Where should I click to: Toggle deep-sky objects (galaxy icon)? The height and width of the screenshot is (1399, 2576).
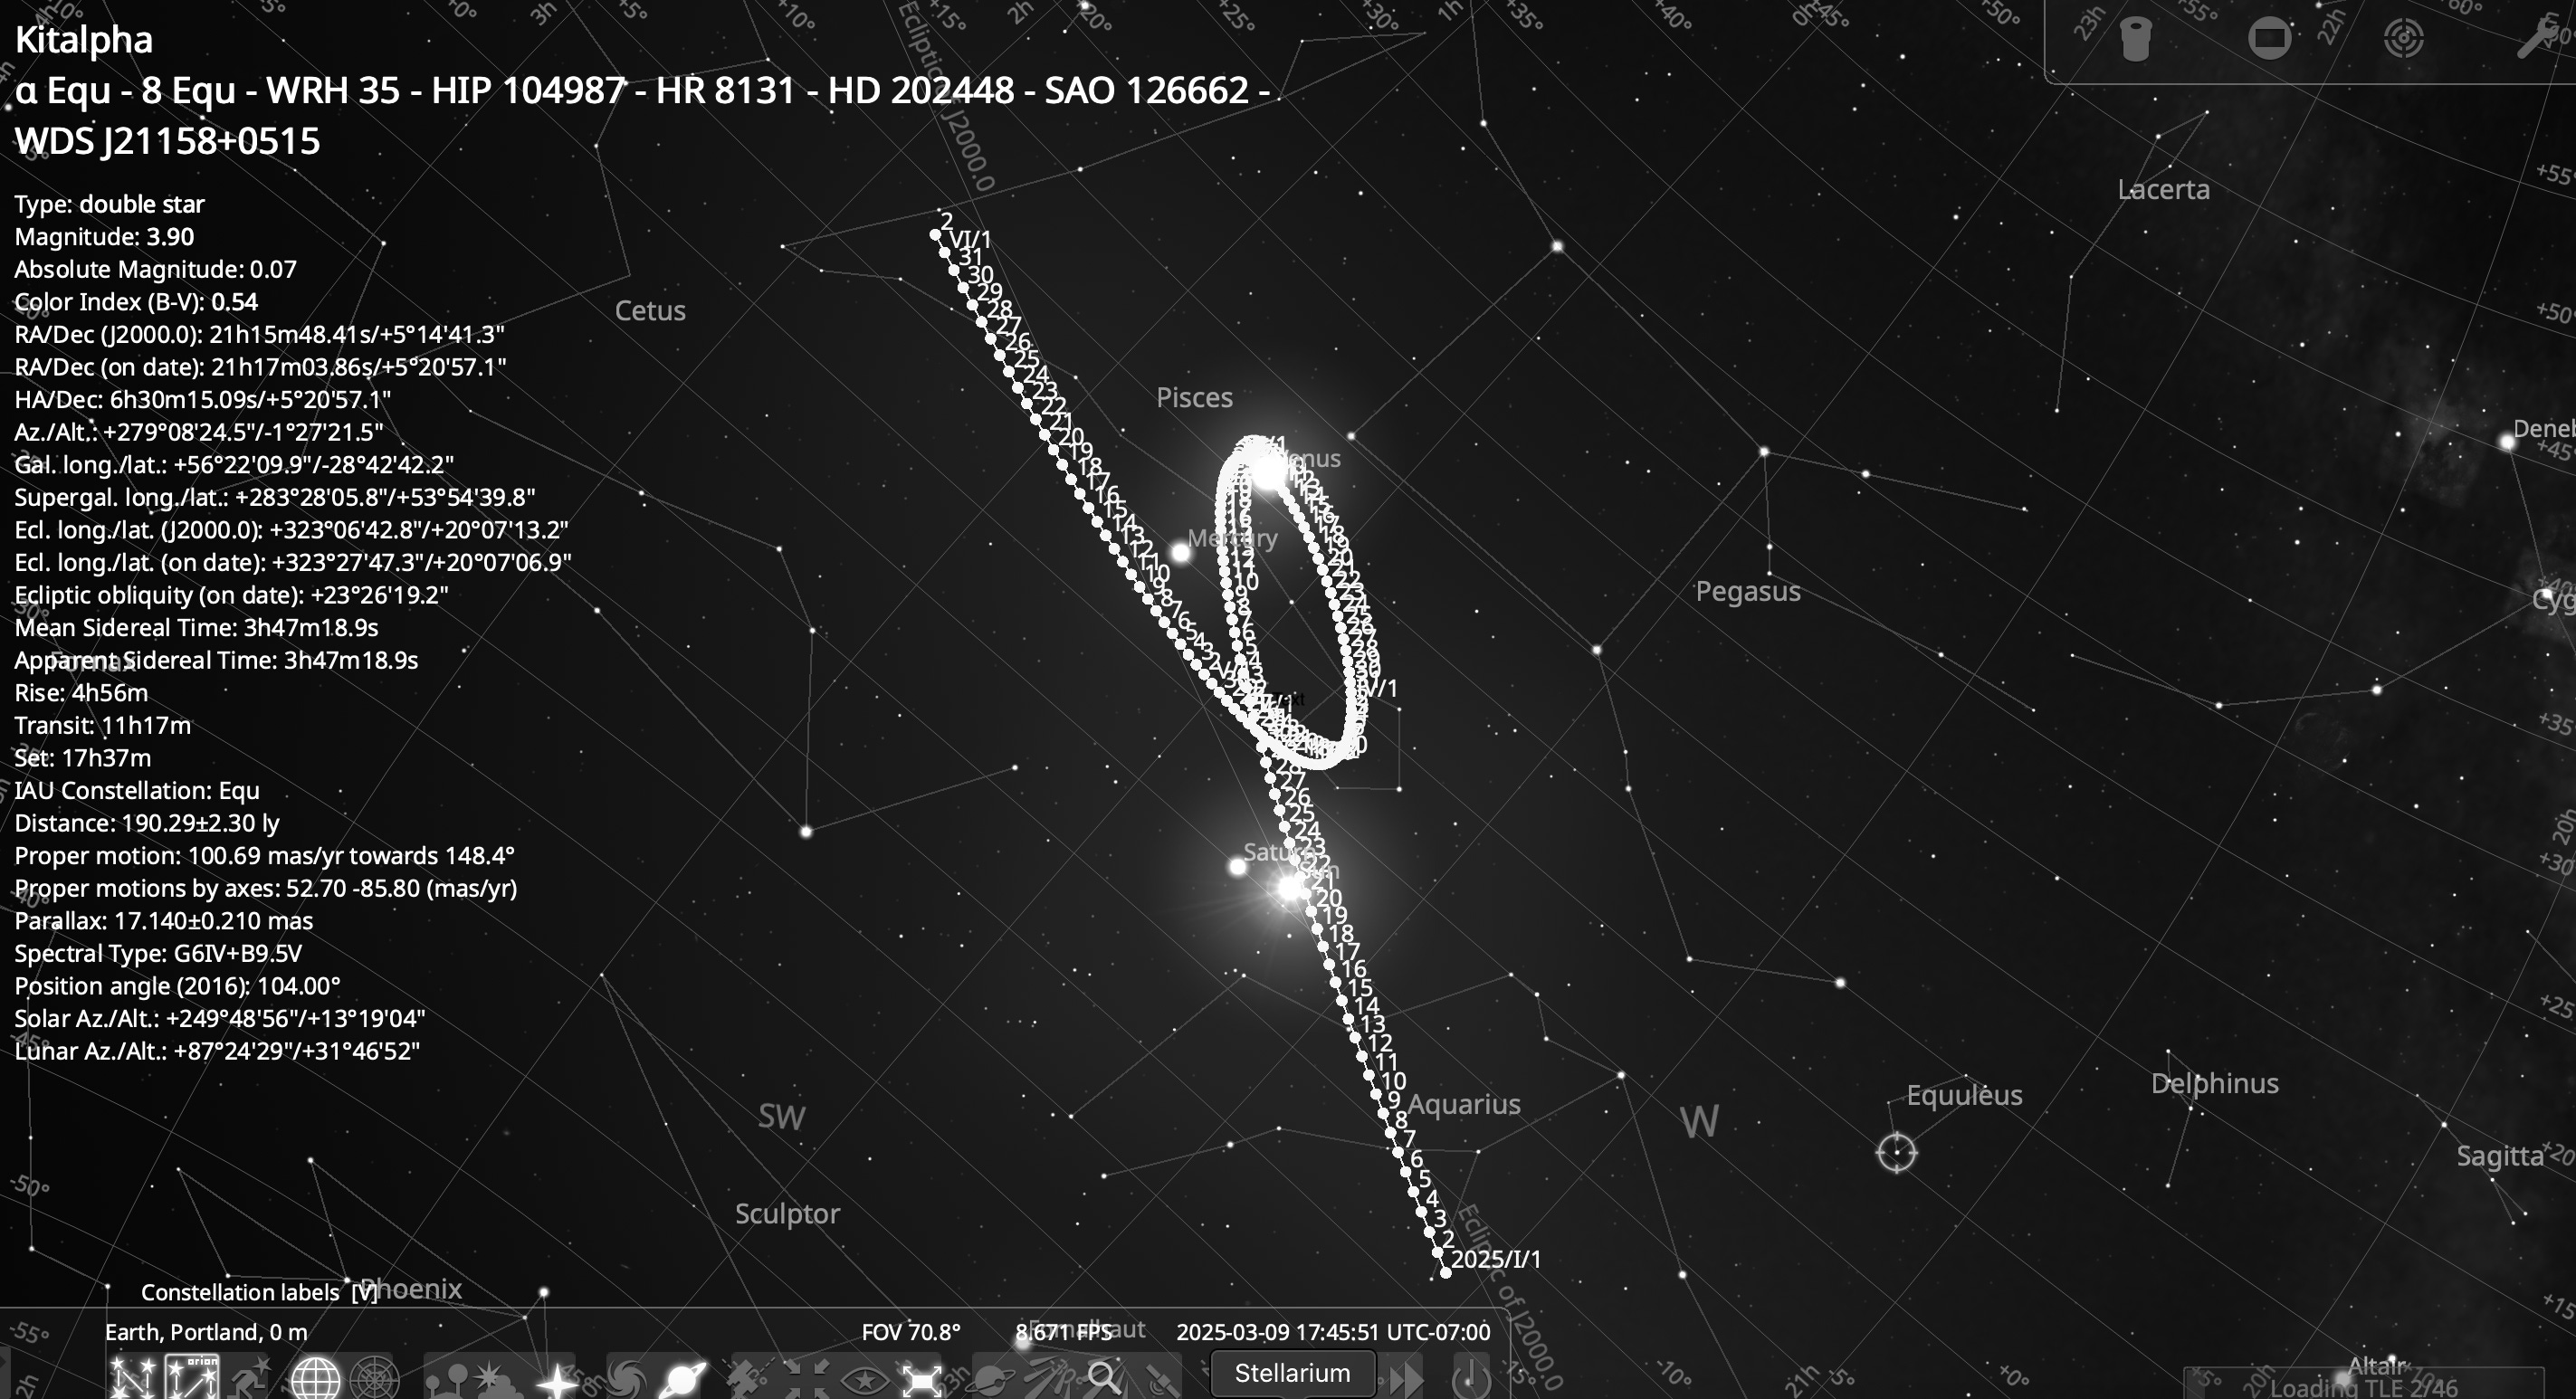tap(626, 1380)
